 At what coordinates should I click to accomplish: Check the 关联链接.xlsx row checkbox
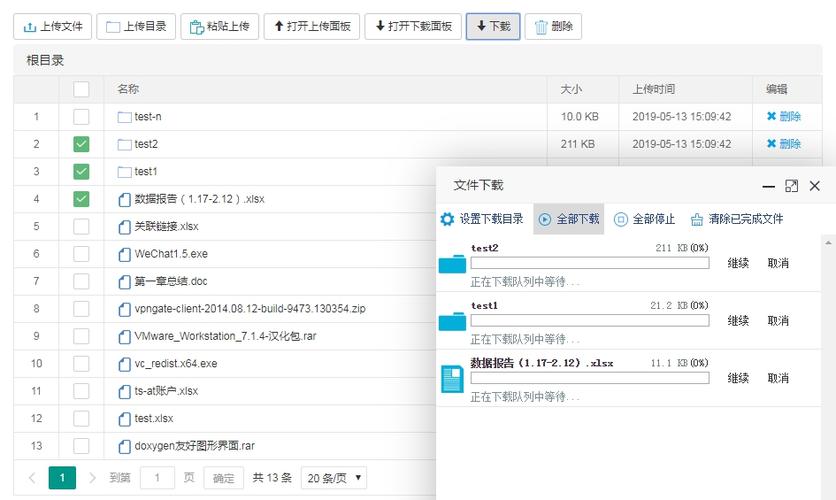tap(81, 227)
